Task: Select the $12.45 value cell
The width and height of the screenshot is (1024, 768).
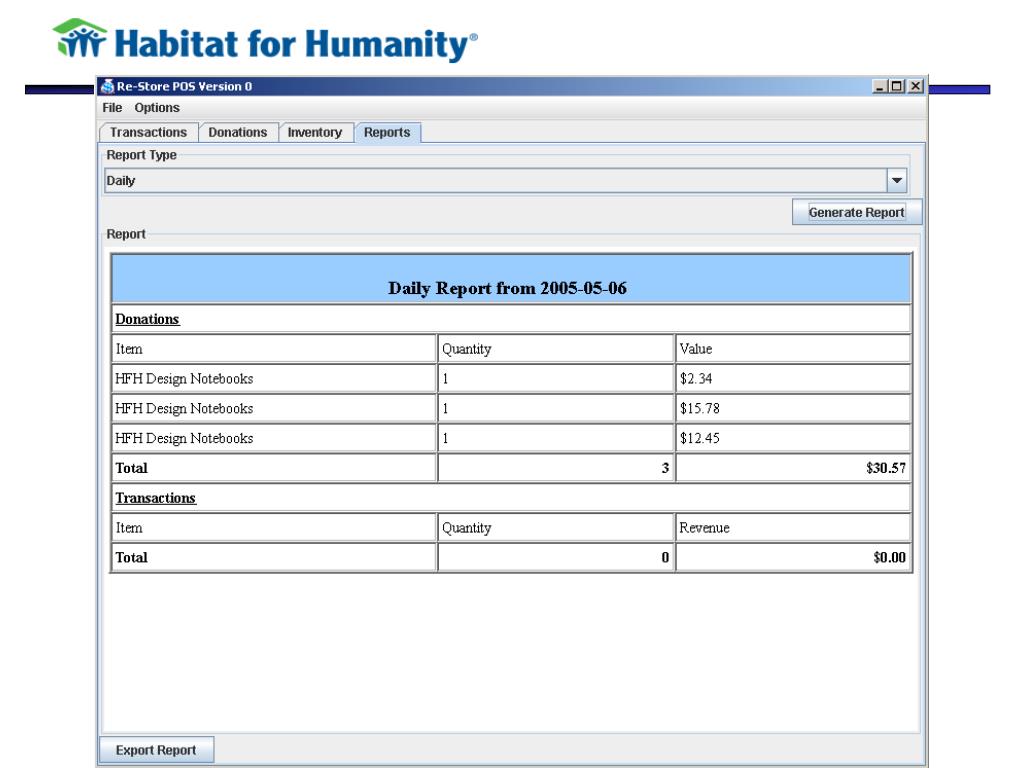Action: coord(793,438)
